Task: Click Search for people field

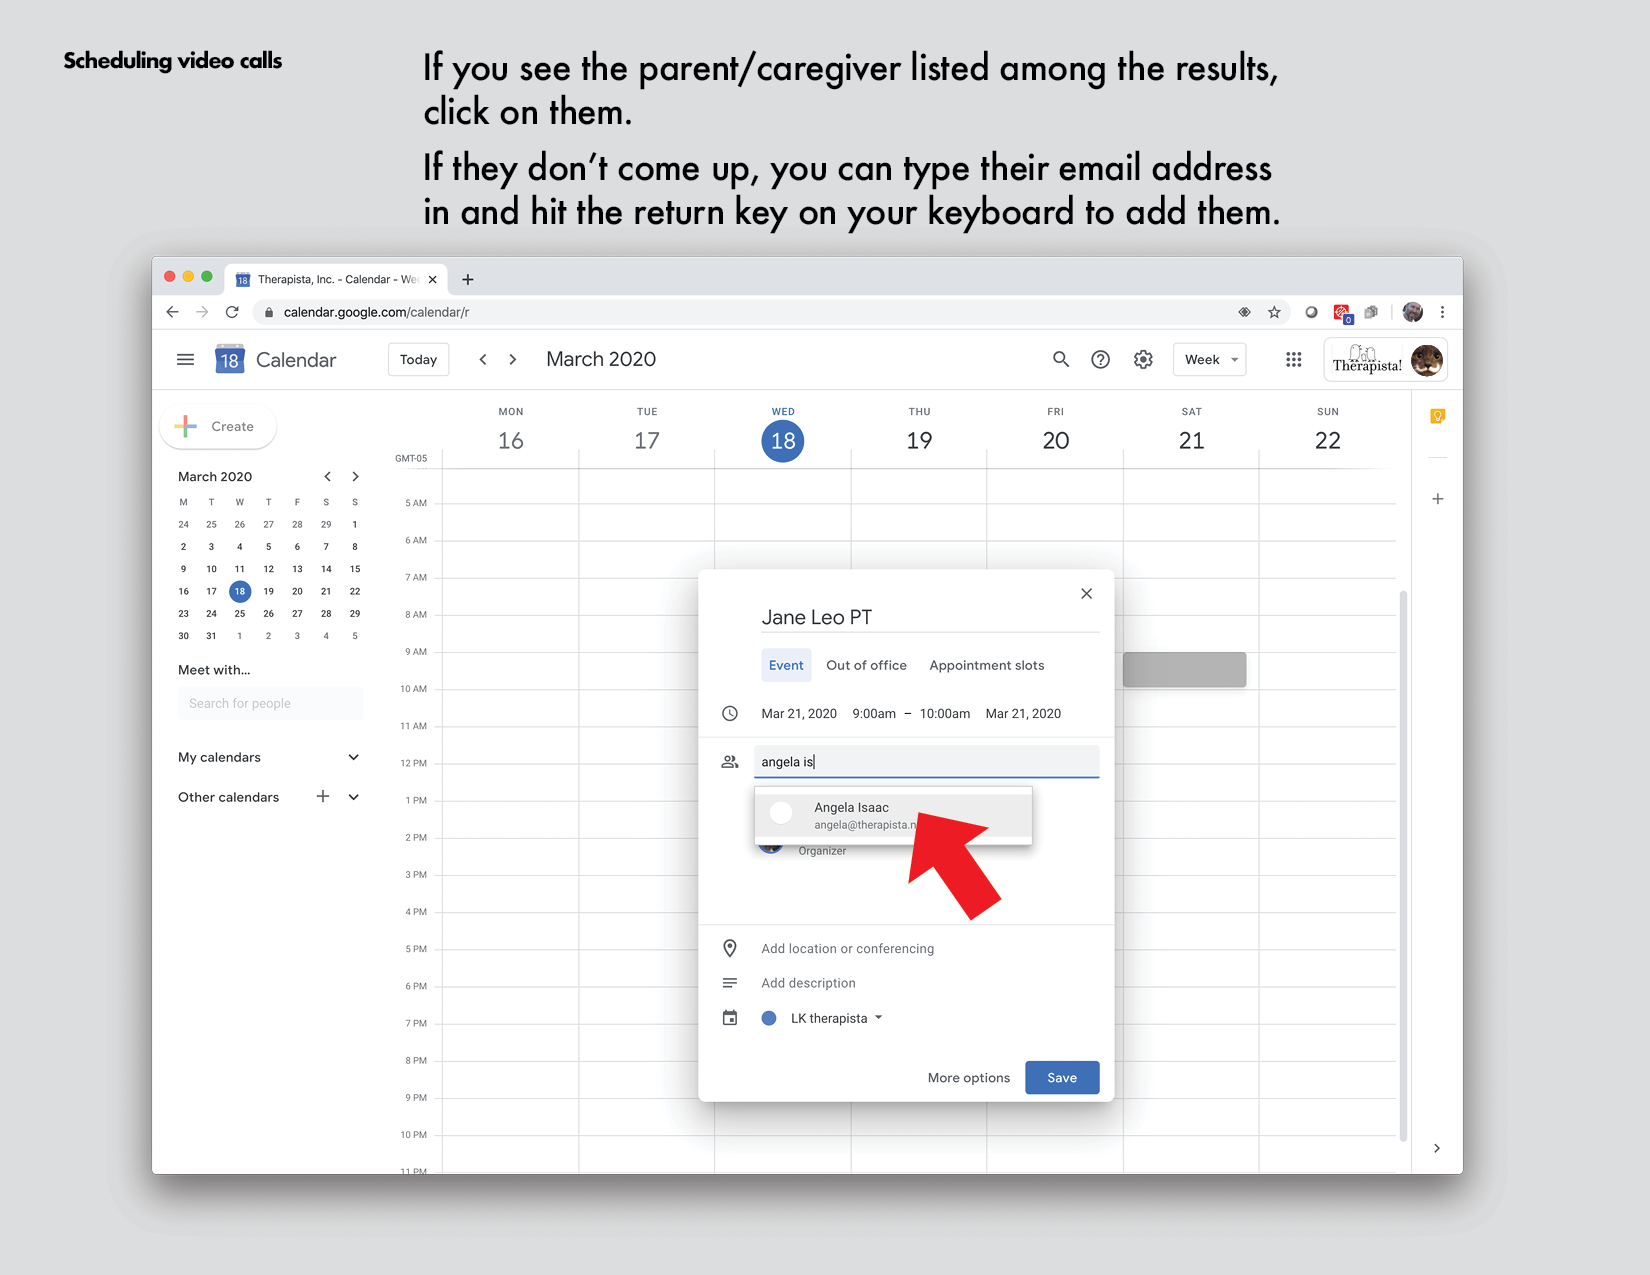Action: tap(270, 703)
